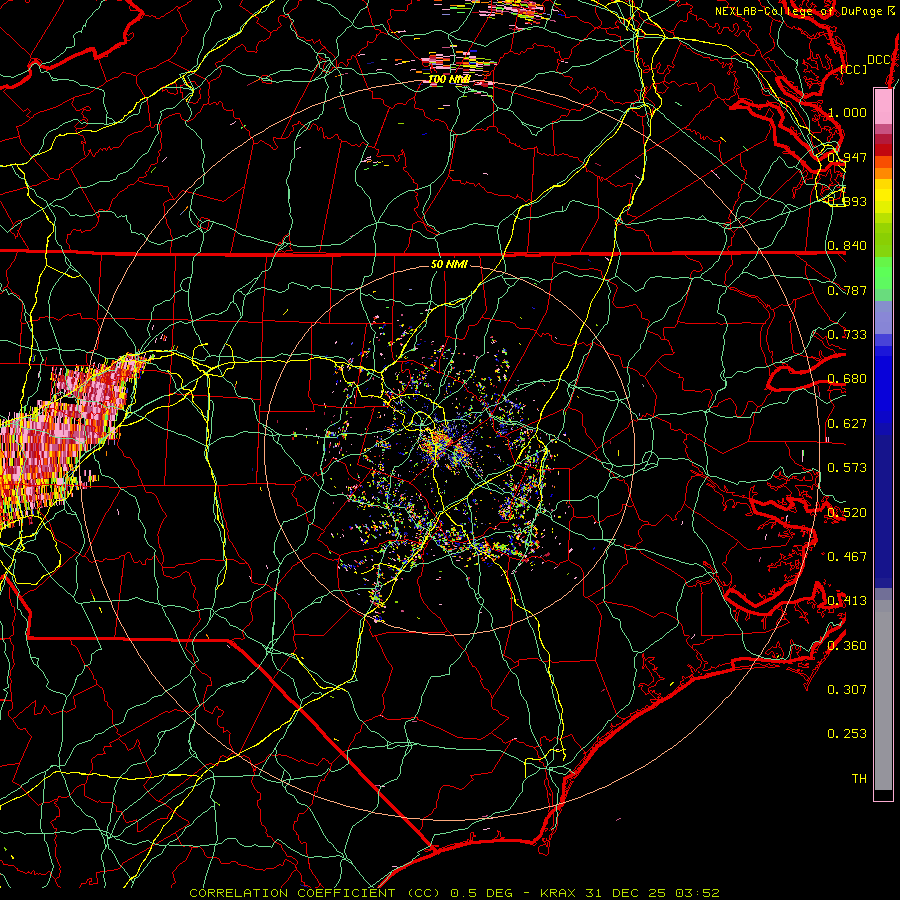Pick the pink segment beside 1.000
The image size is (900, 900).
883,107
